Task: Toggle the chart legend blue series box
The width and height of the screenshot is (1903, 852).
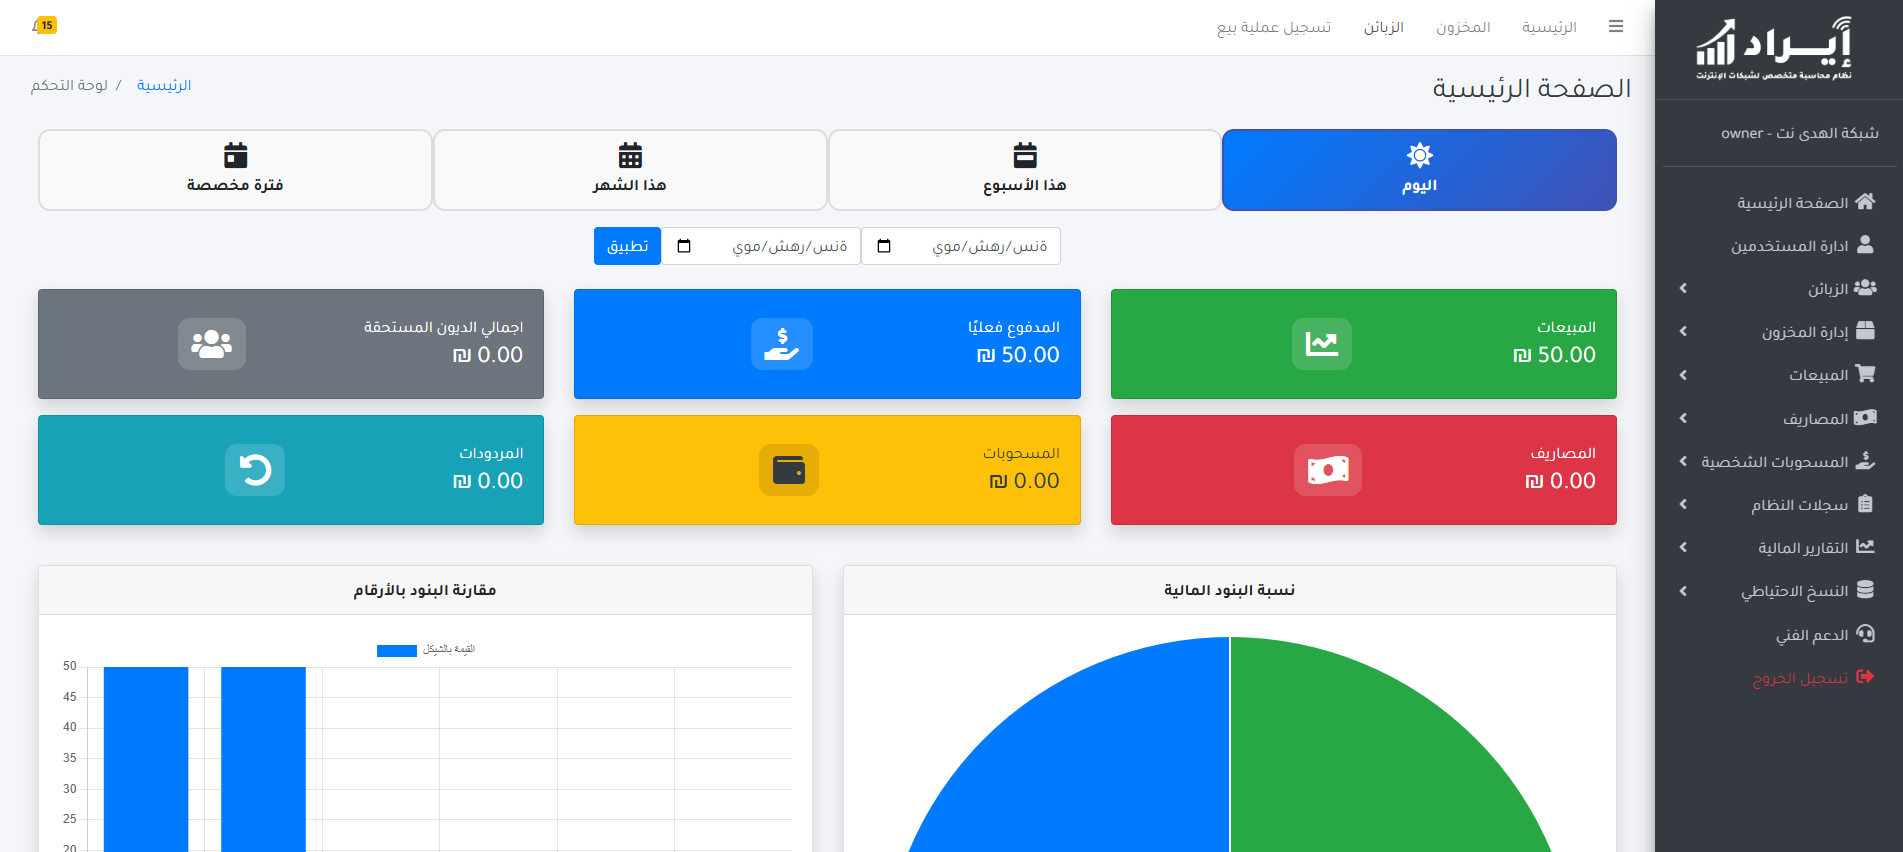Action: 396,651
